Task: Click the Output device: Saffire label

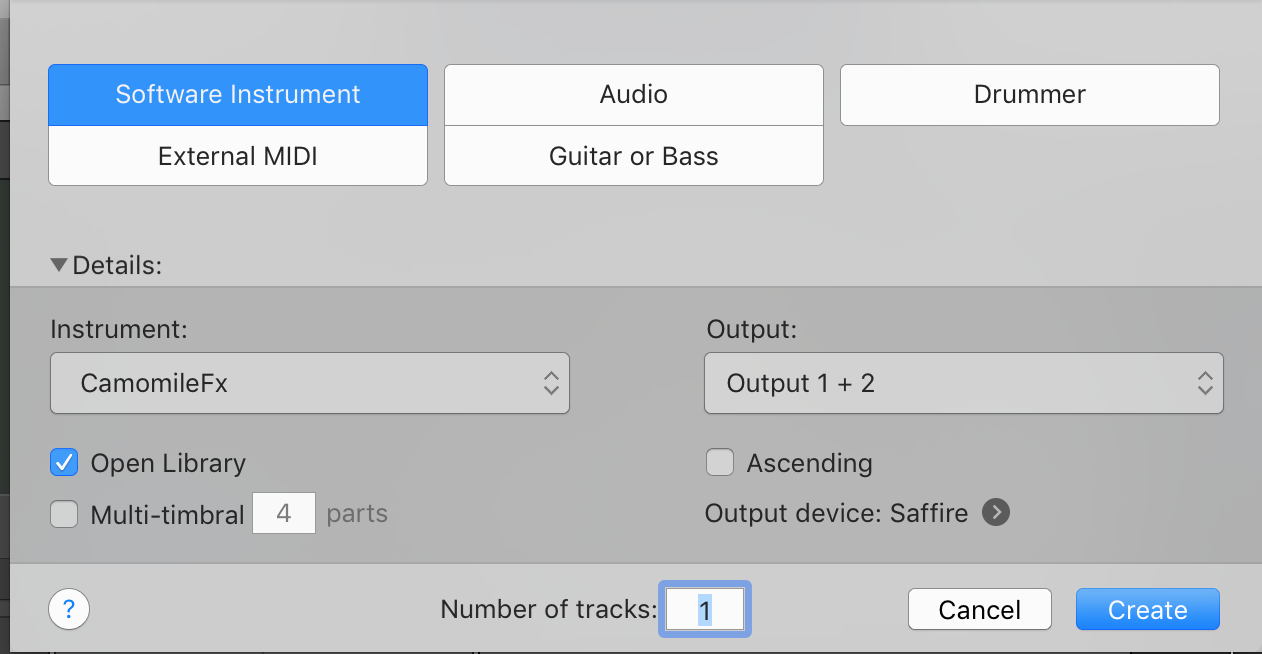Action: pyautogui.click(x=836, y=513)
